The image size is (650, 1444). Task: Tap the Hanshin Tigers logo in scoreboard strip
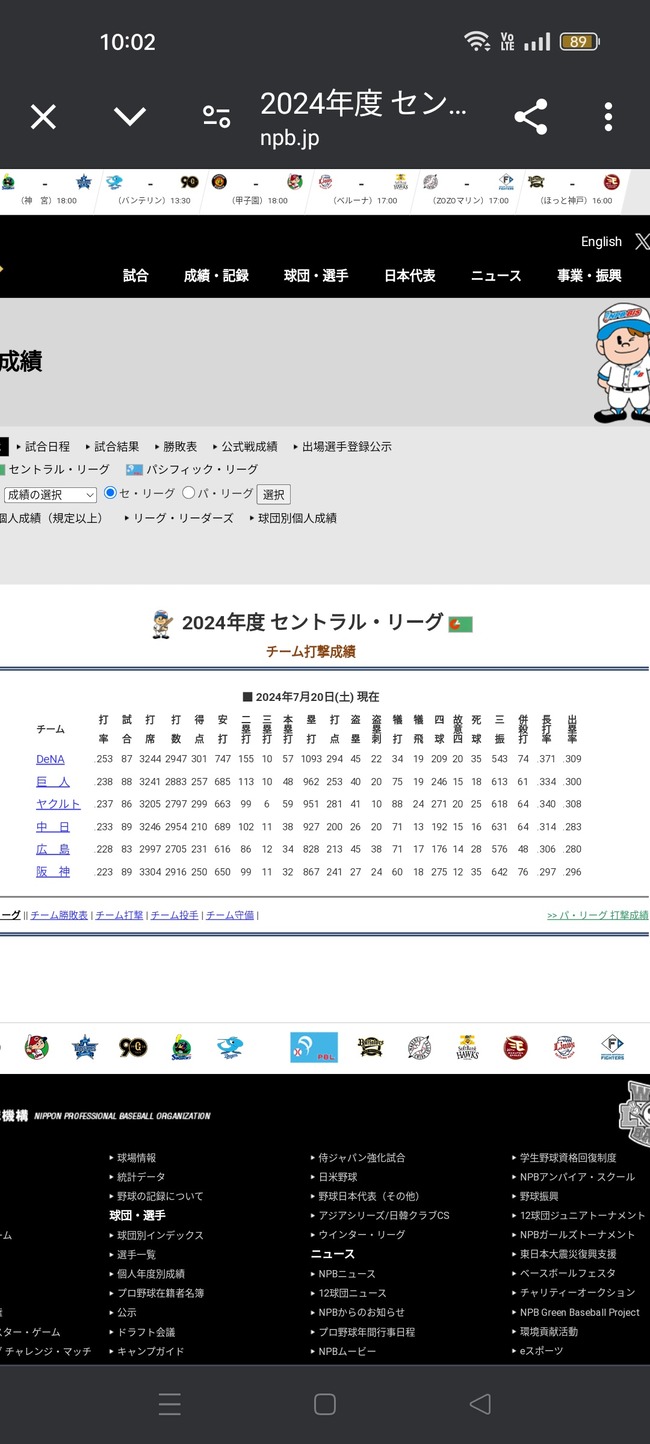coord(218,182)
